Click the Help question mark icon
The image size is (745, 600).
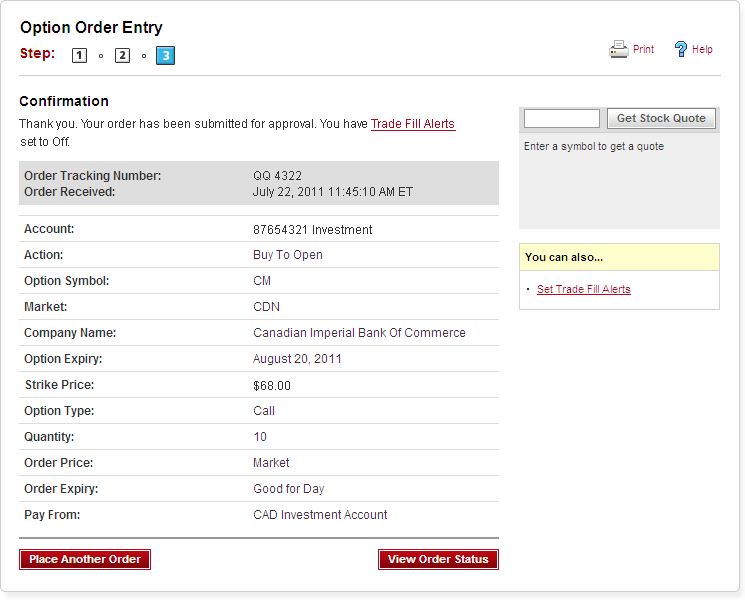(x=680, y=49)
